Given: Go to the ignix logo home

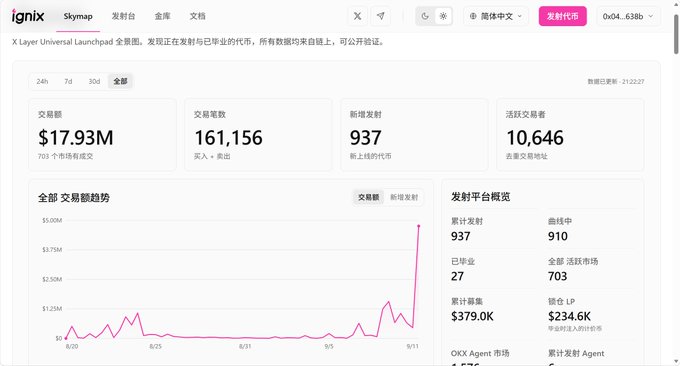Looking at the screenshot, I should coord(28,16).
